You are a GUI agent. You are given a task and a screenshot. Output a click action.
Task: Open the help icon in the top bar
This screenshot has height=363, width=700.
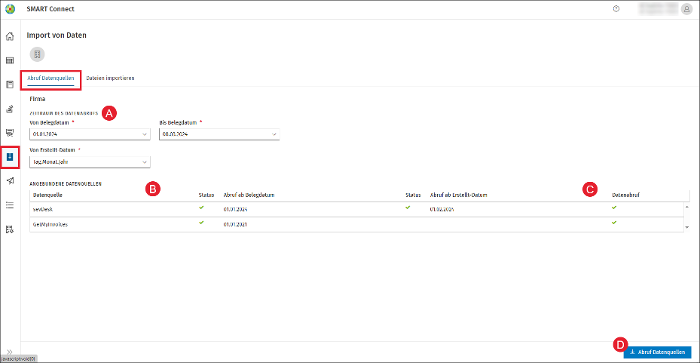point(616,8)
